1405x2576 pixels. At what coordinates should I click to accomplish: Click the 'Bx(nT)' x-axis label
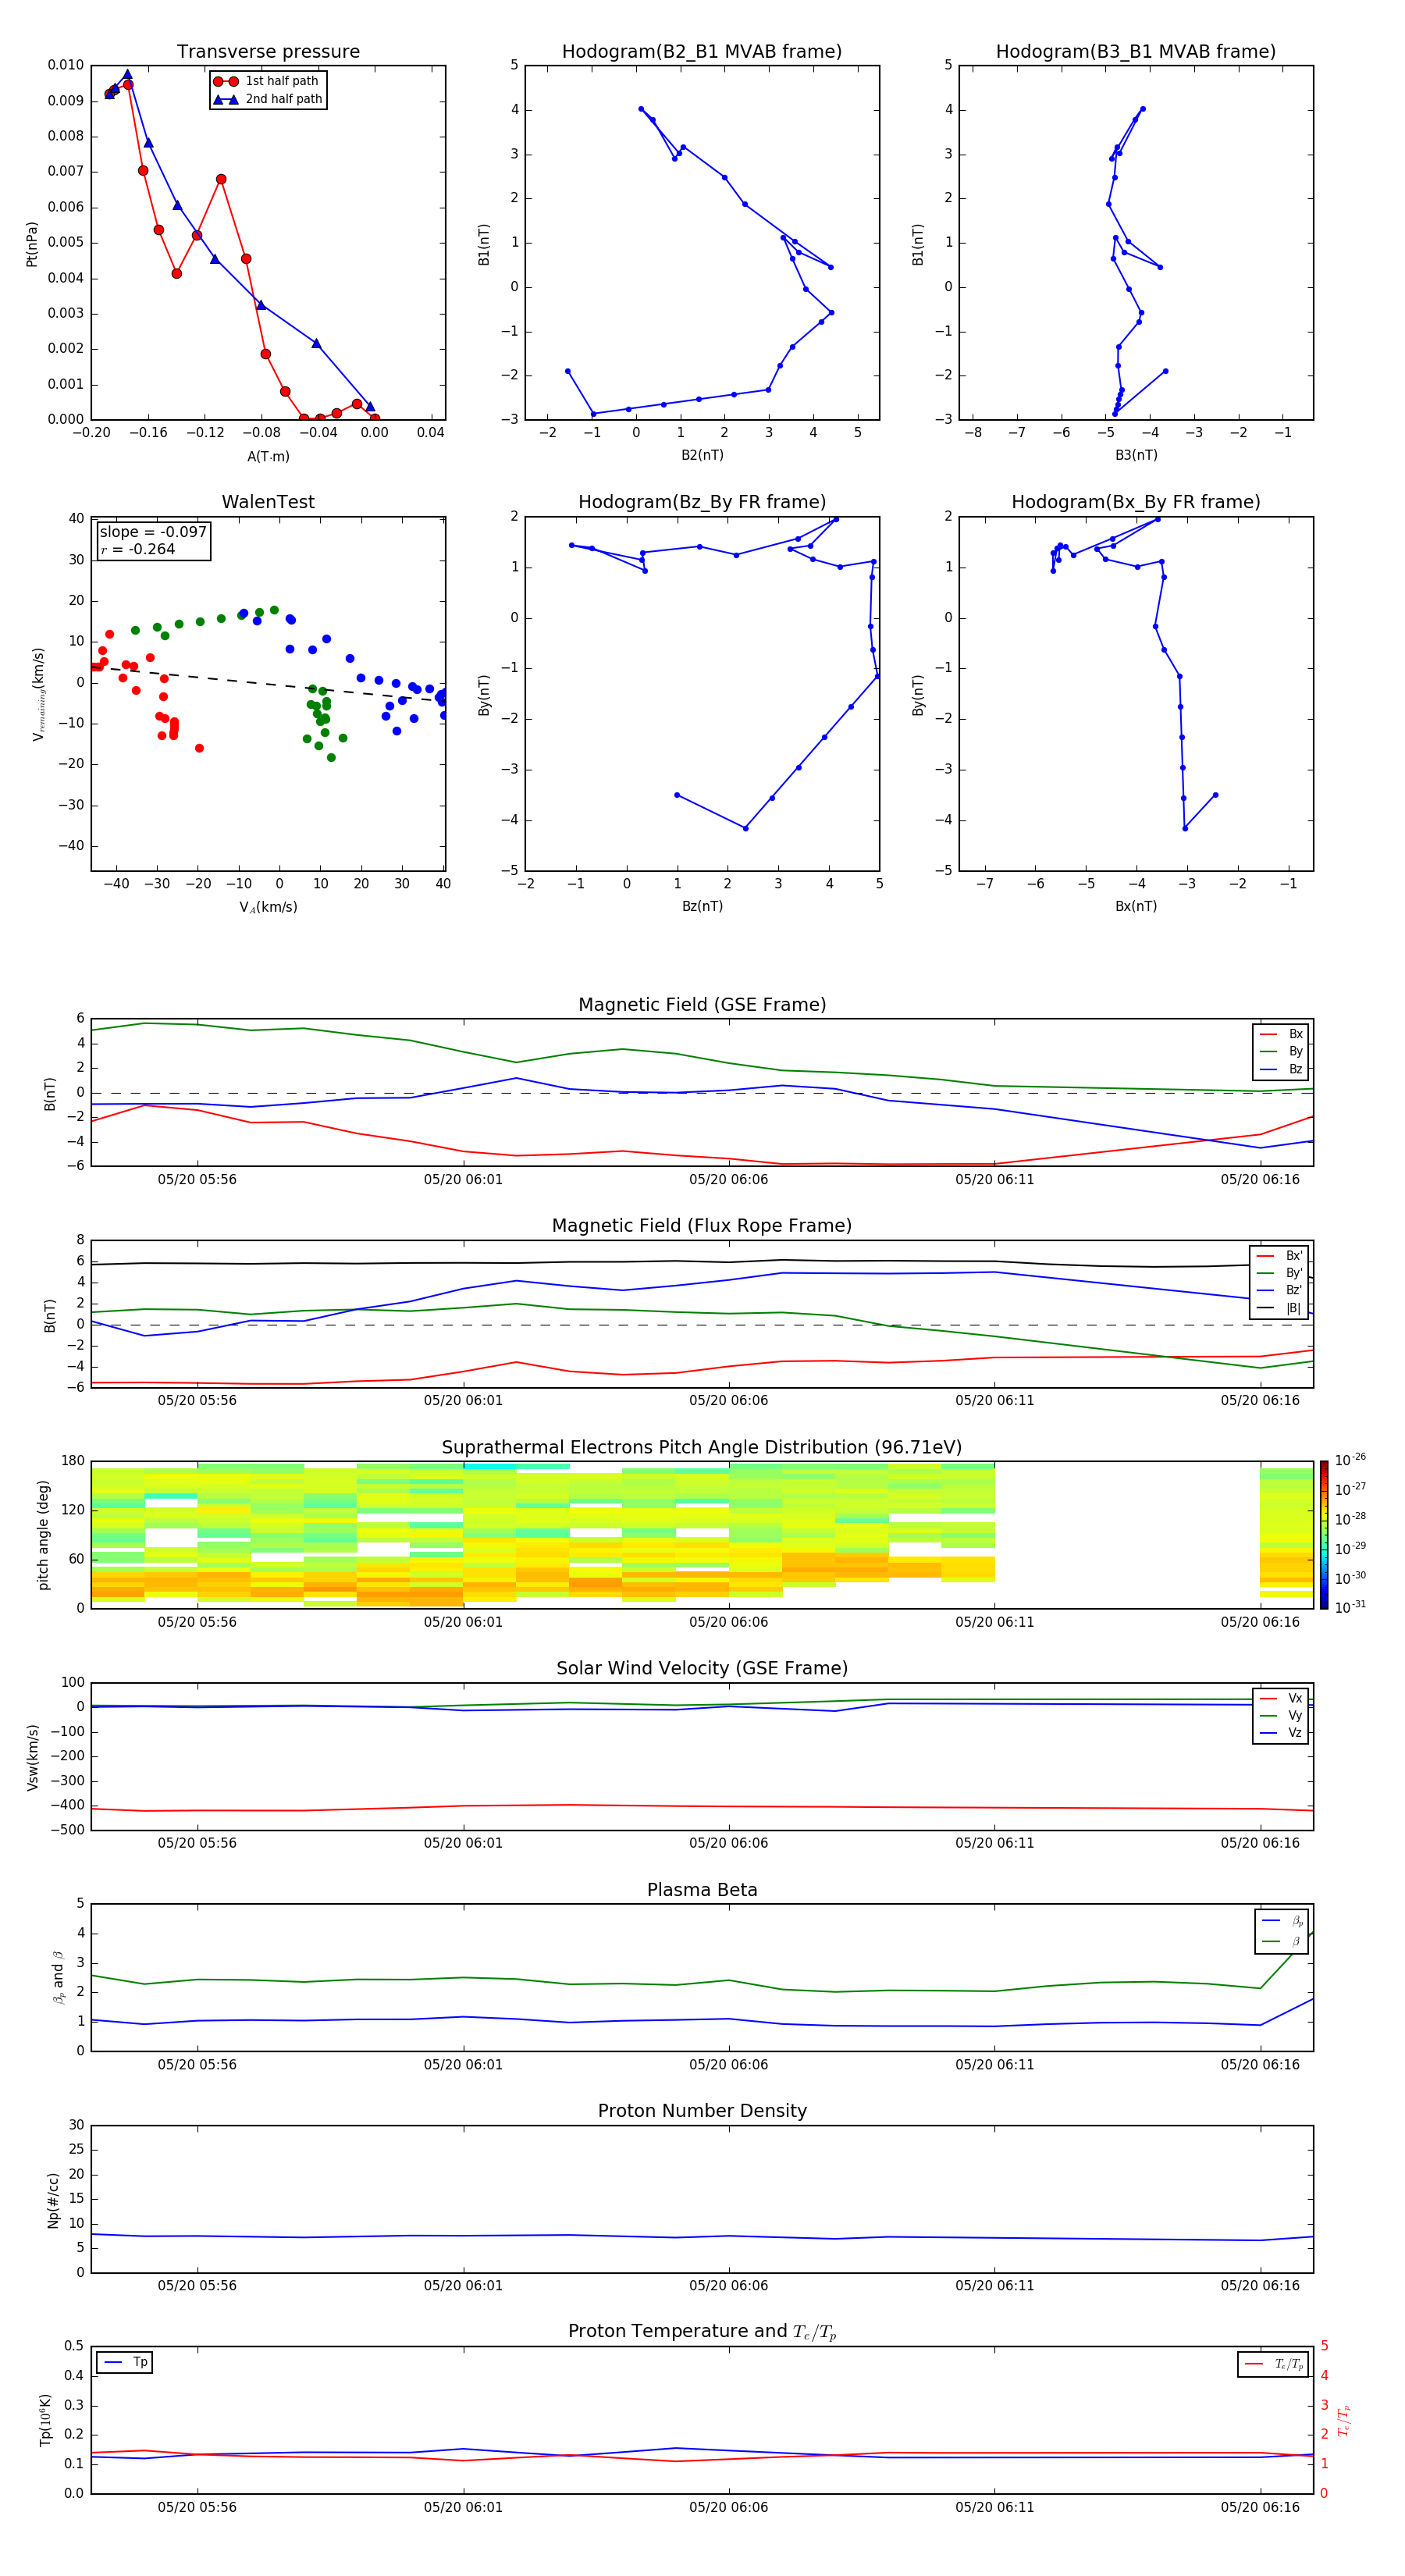pyautogui.click(x=1136, y=906)
